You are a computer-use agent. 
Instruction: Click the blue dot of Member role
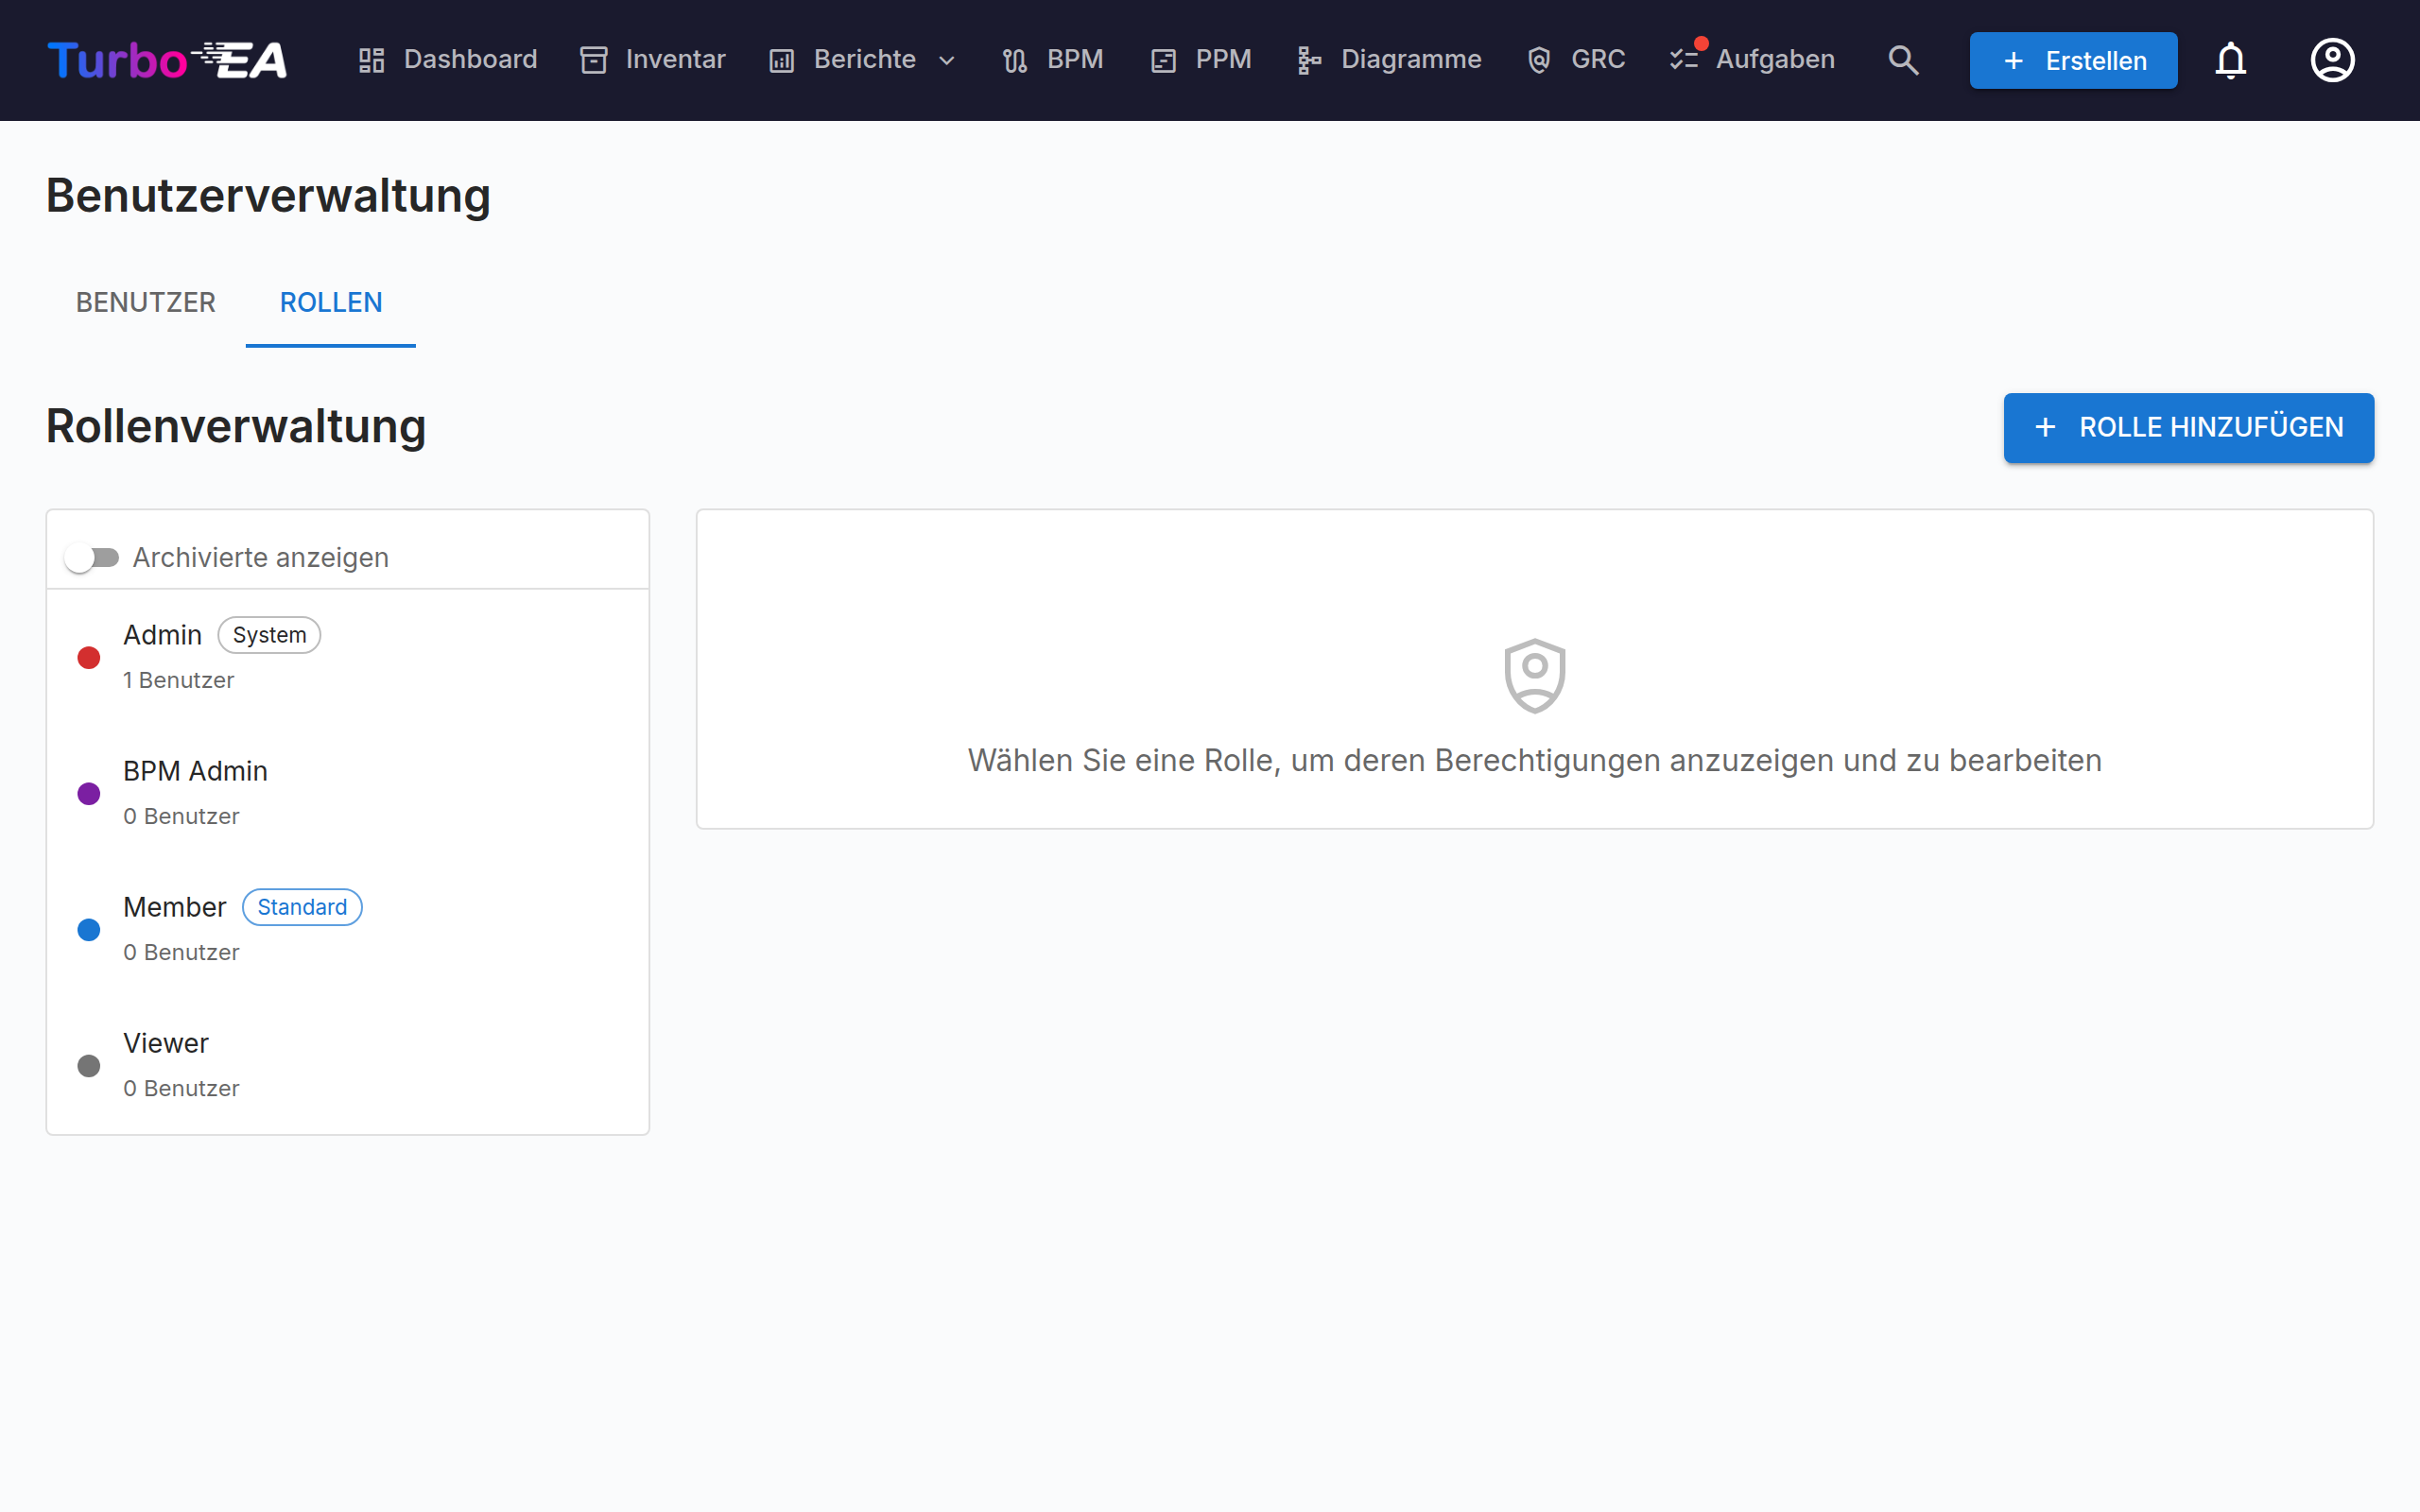coord(89,929)
